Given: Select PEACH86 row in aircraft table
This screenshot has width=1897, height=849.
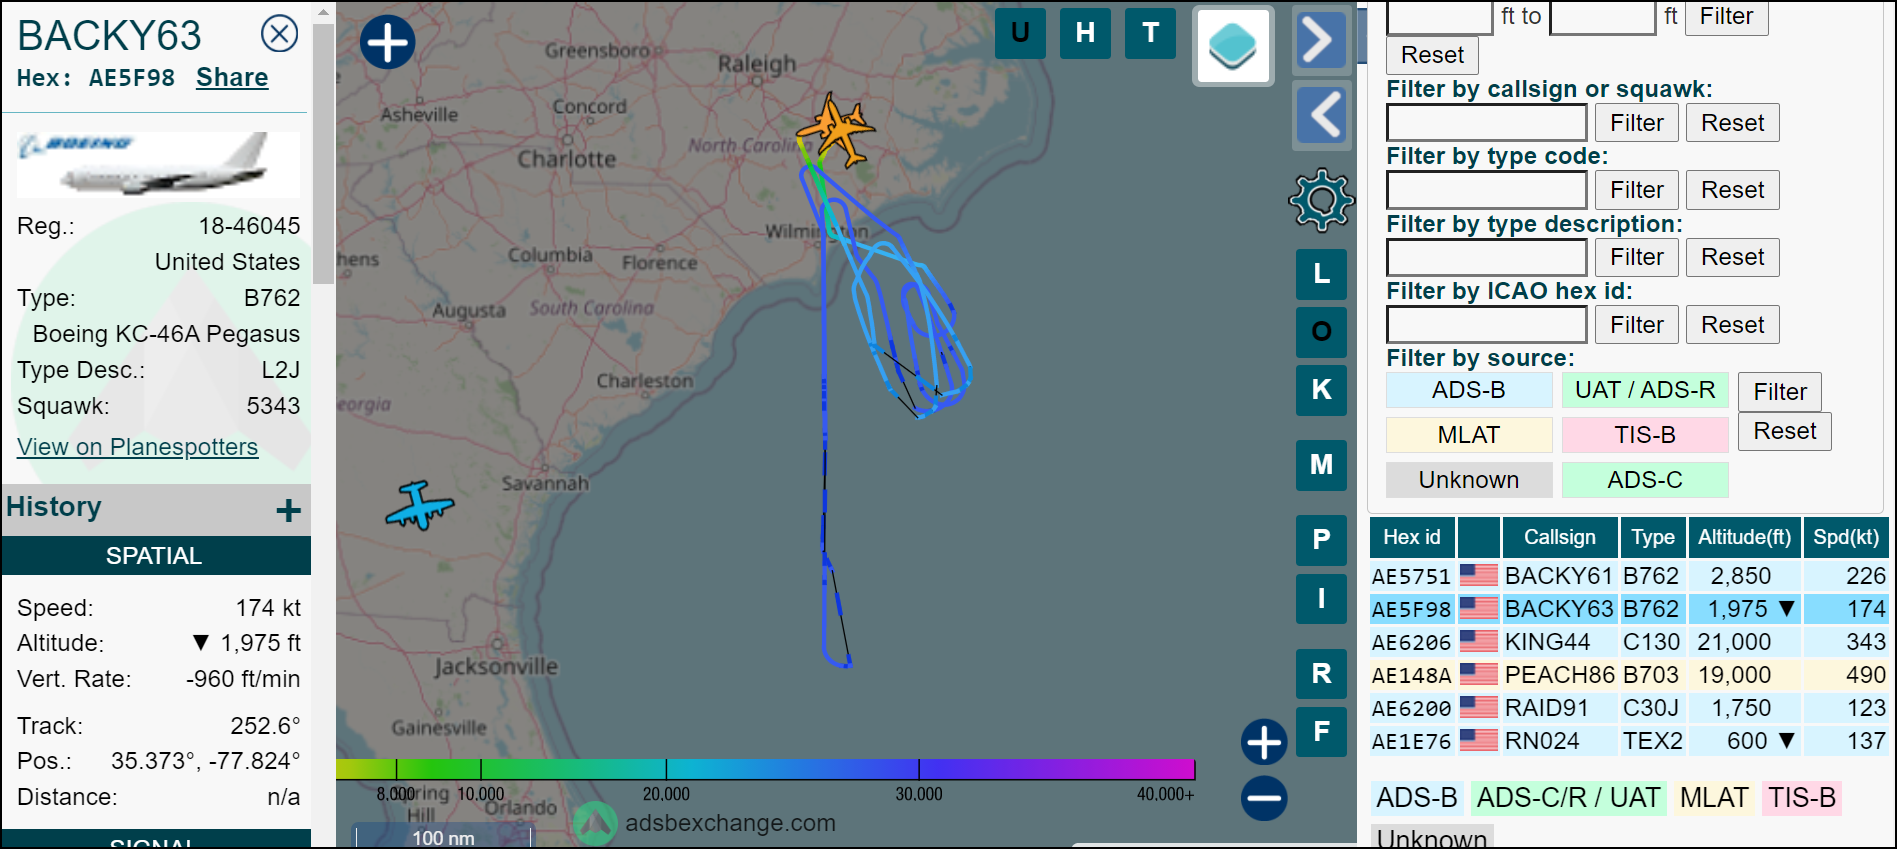Looking at the screenshot, I should tap(1629, 675).
